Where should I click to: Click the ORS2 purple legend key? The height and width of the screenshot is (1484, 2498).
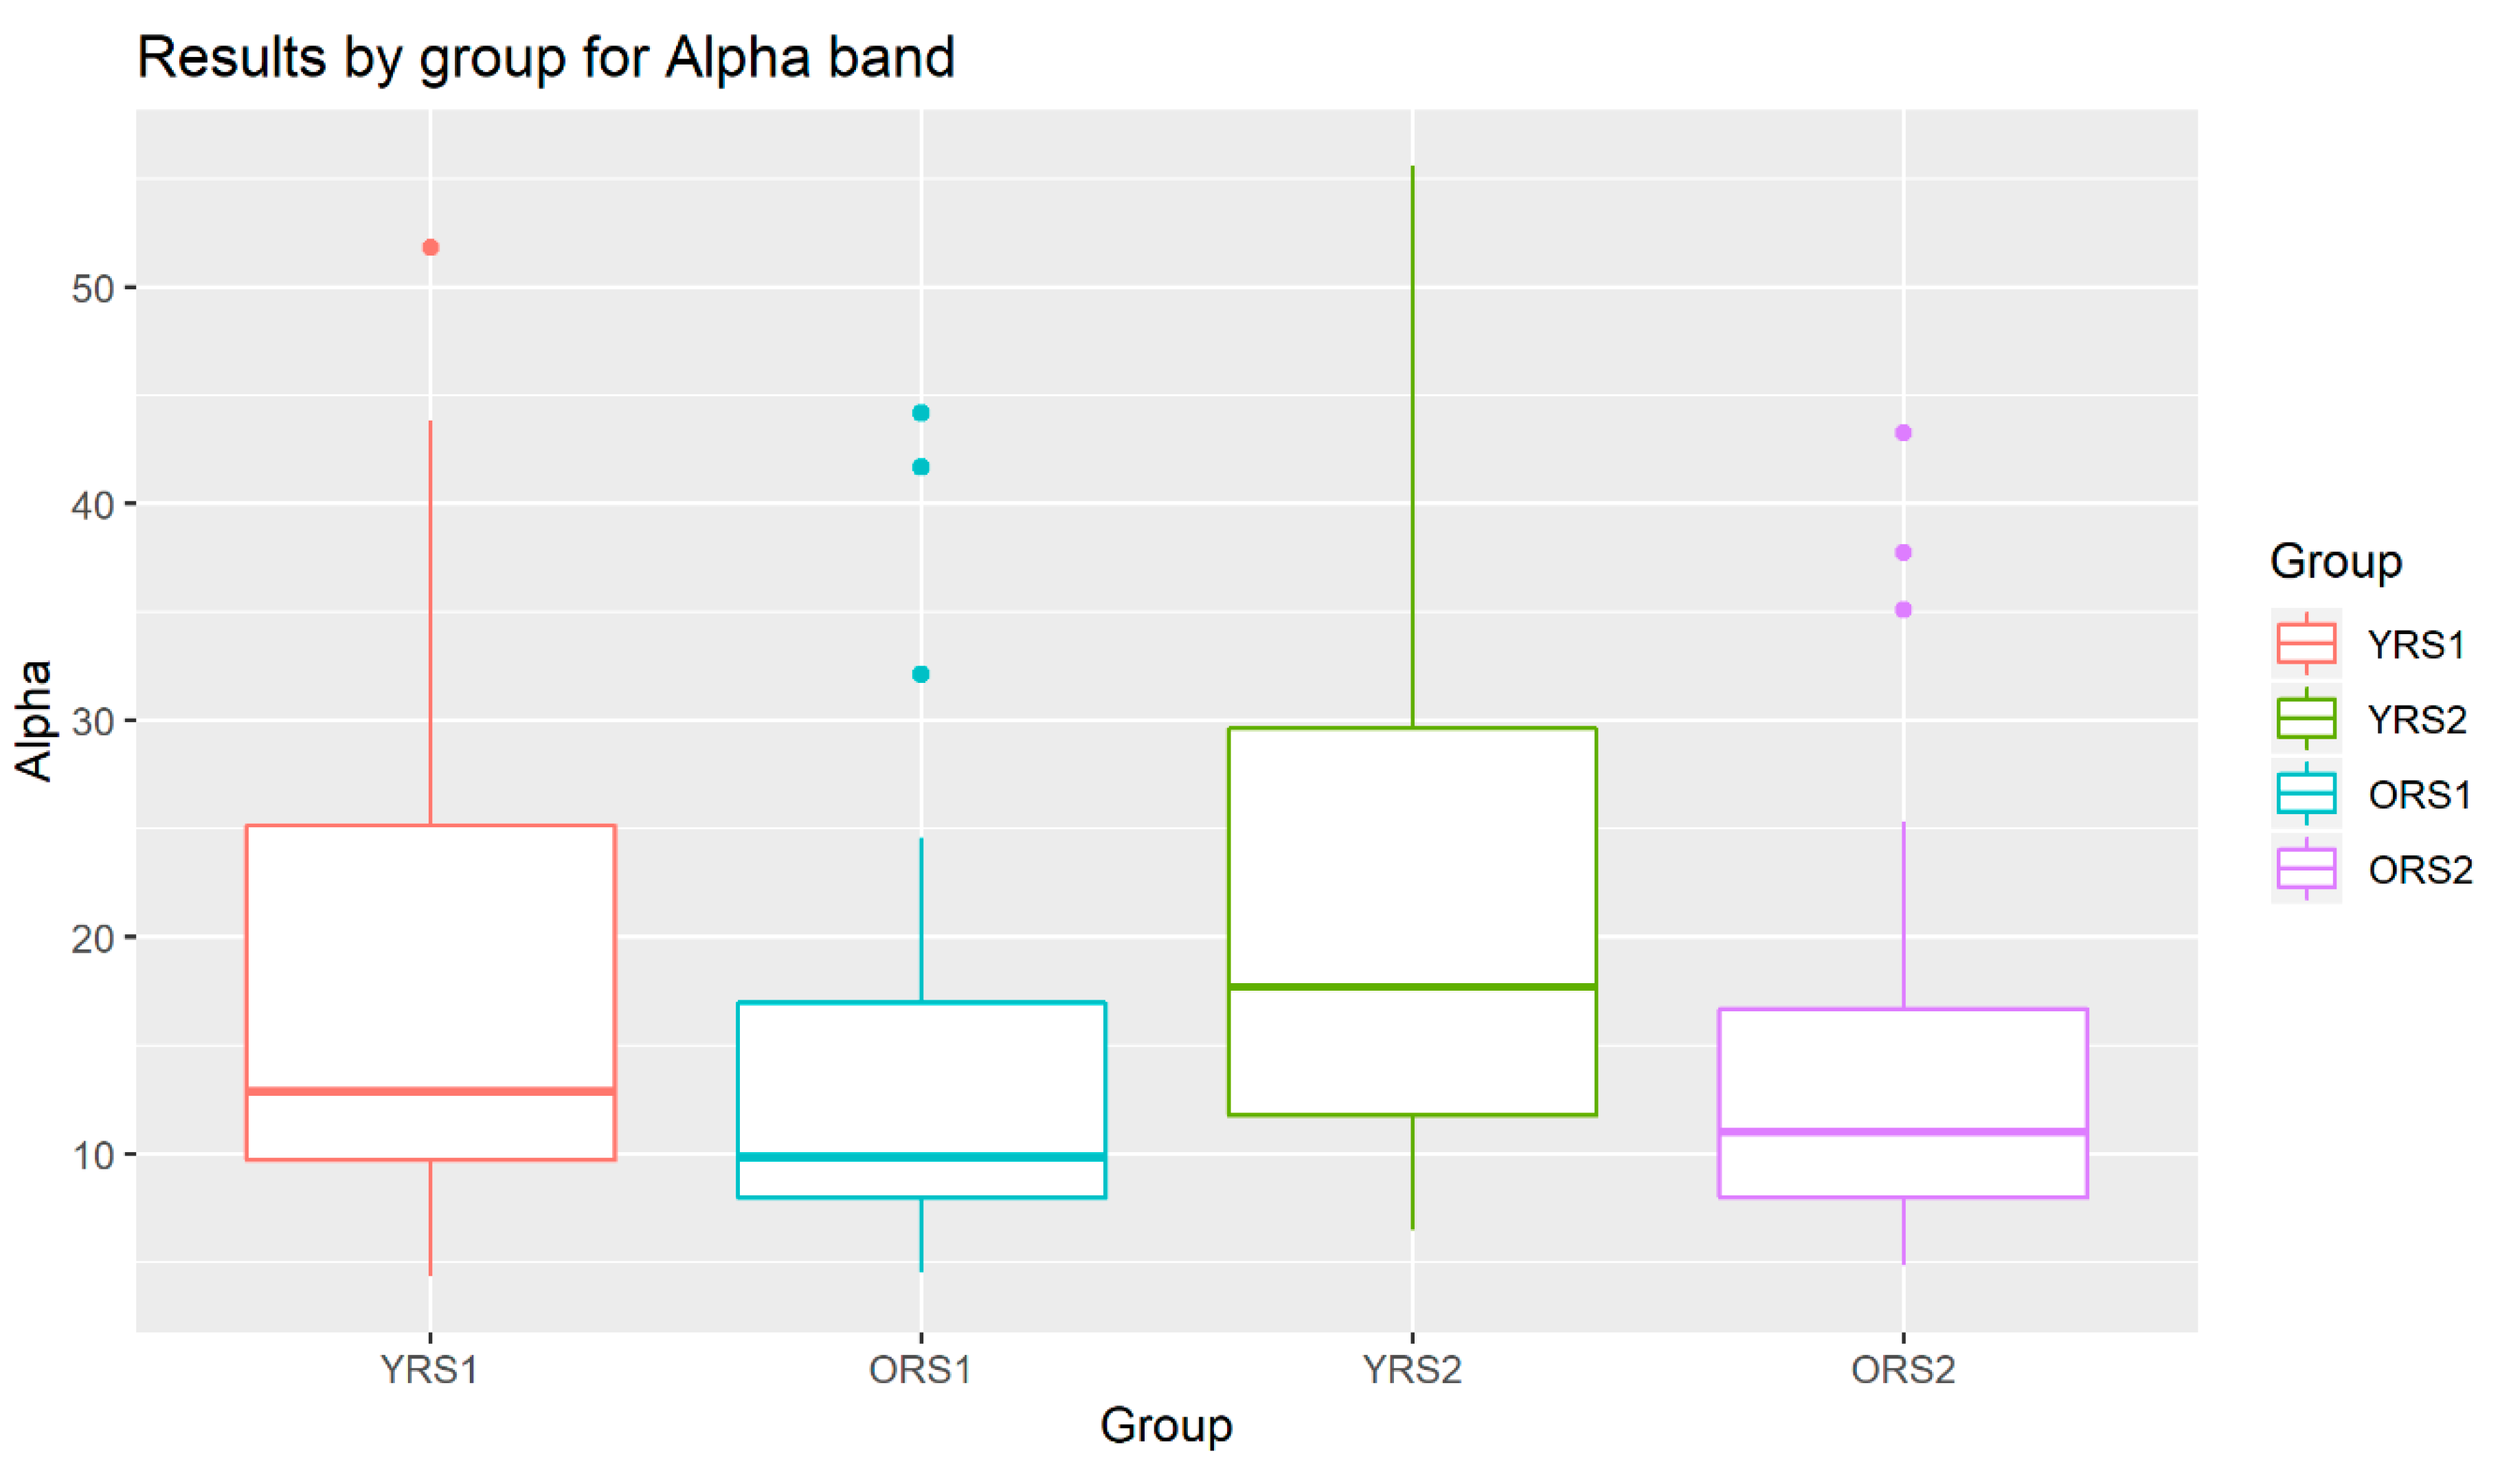pos(2305,868)
